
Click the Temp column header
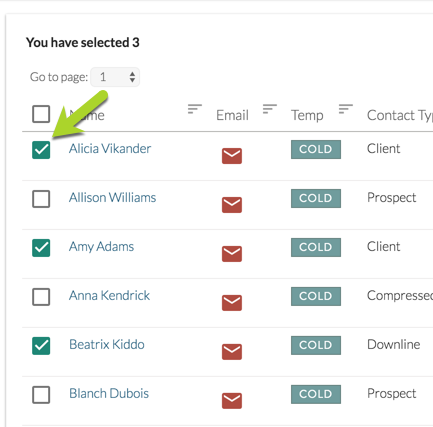(307, 116)
